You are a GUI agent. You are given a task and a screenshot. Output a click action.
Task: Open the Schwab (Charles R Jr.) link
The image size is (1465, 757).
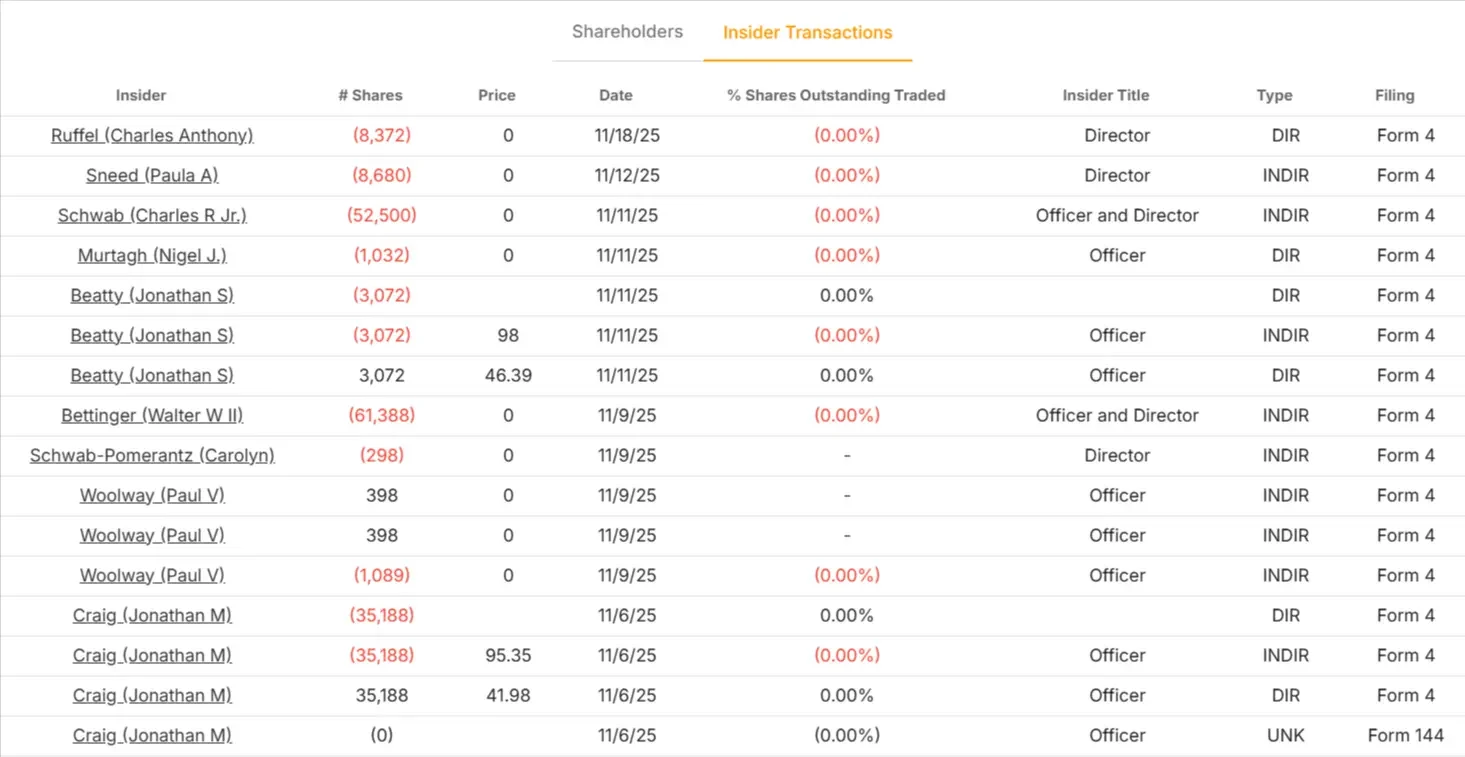(152, 215)
